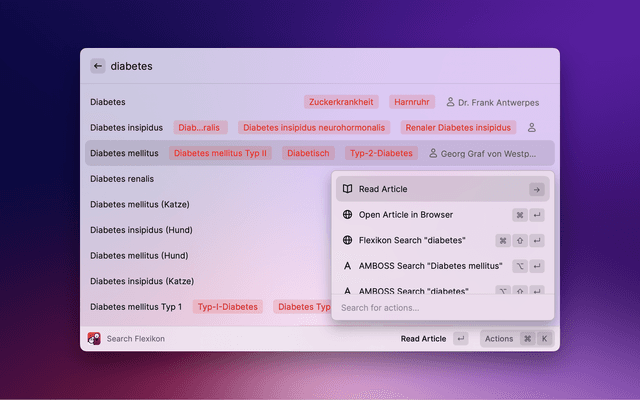The width and height of the screenshot is (640, 400).
Task: Click the globe icon for Open Article in Browser
Action: 347,215
